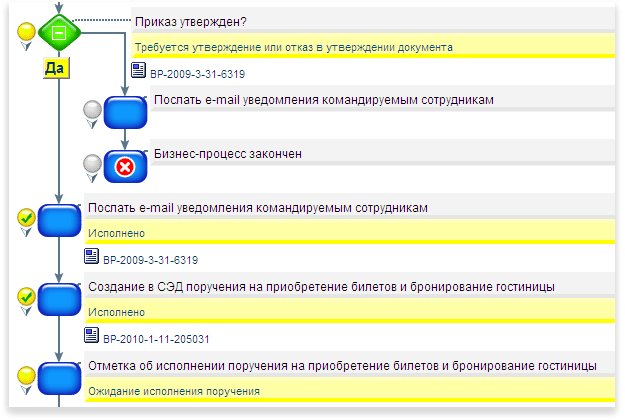This screenshot has height=420, width=625.
Task: Select the blue node of the executed e-mail step
Action: tap(59, 220)
